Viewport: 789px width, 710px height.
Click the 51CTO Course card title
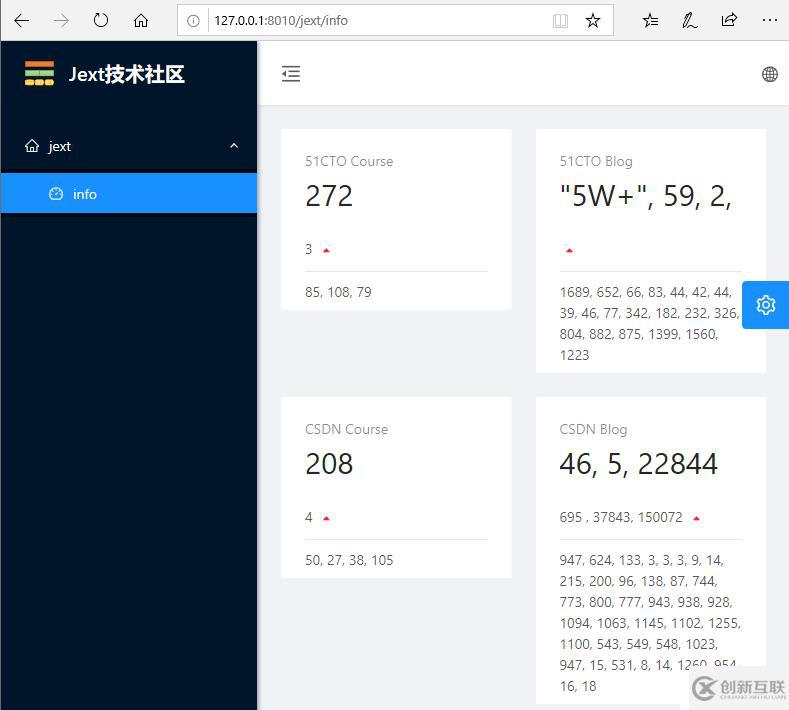(349, 162)
